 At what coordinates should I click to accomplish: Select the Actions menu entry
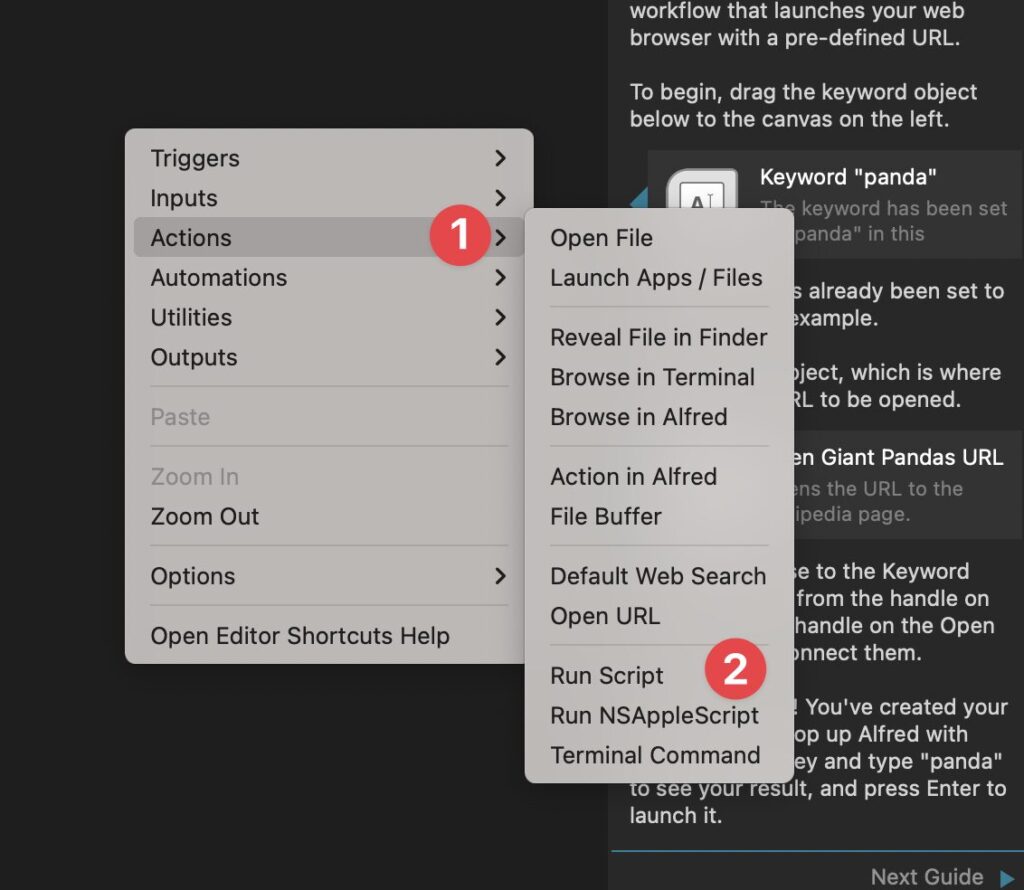coord(328,238)
